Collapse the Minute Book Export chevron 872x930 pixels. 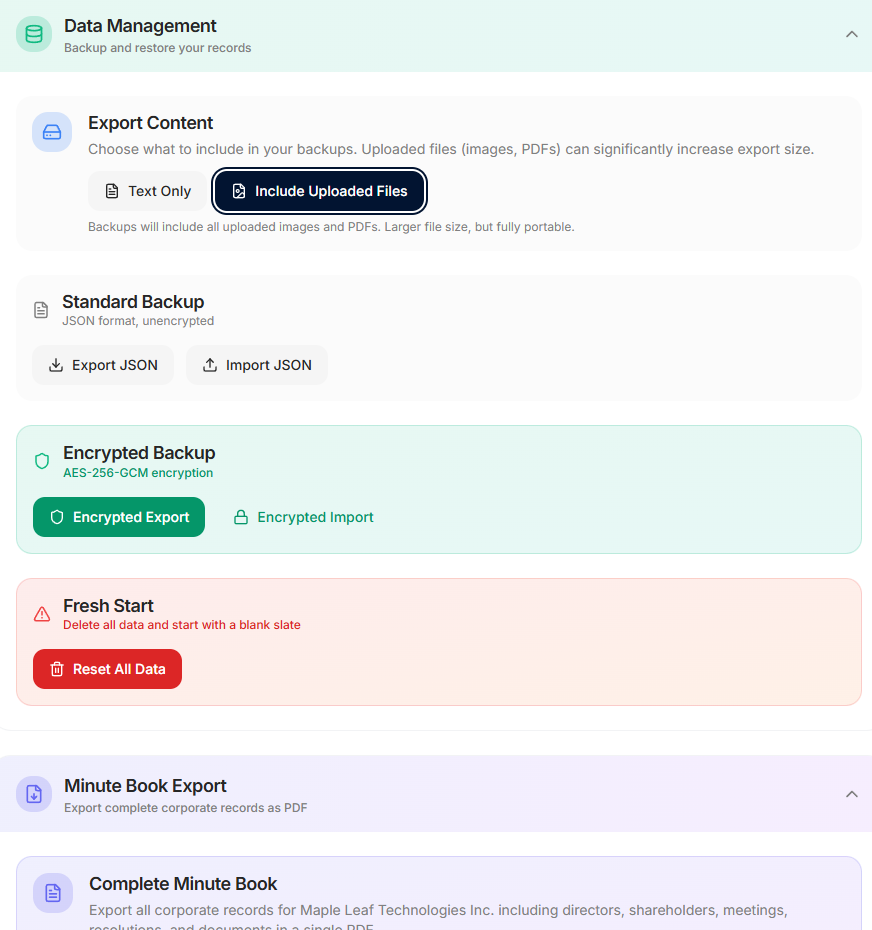852,794
